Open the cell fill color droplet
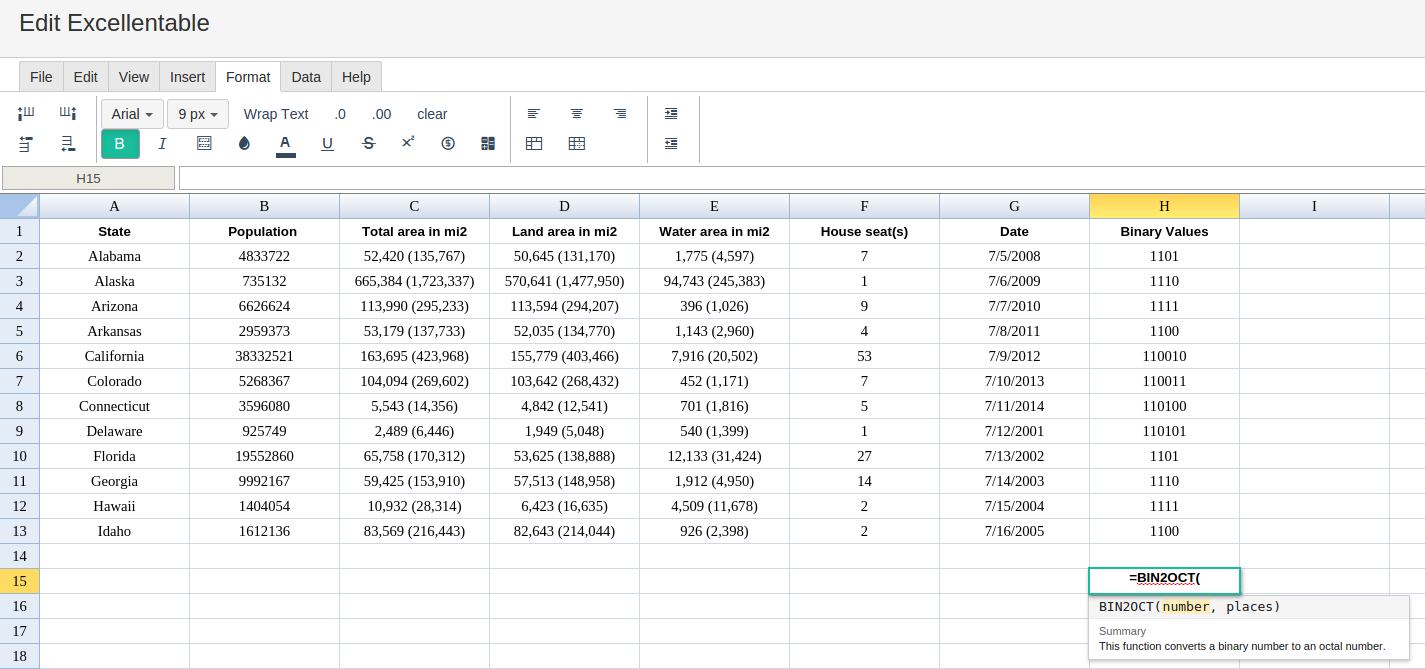 tap(244, 144)
